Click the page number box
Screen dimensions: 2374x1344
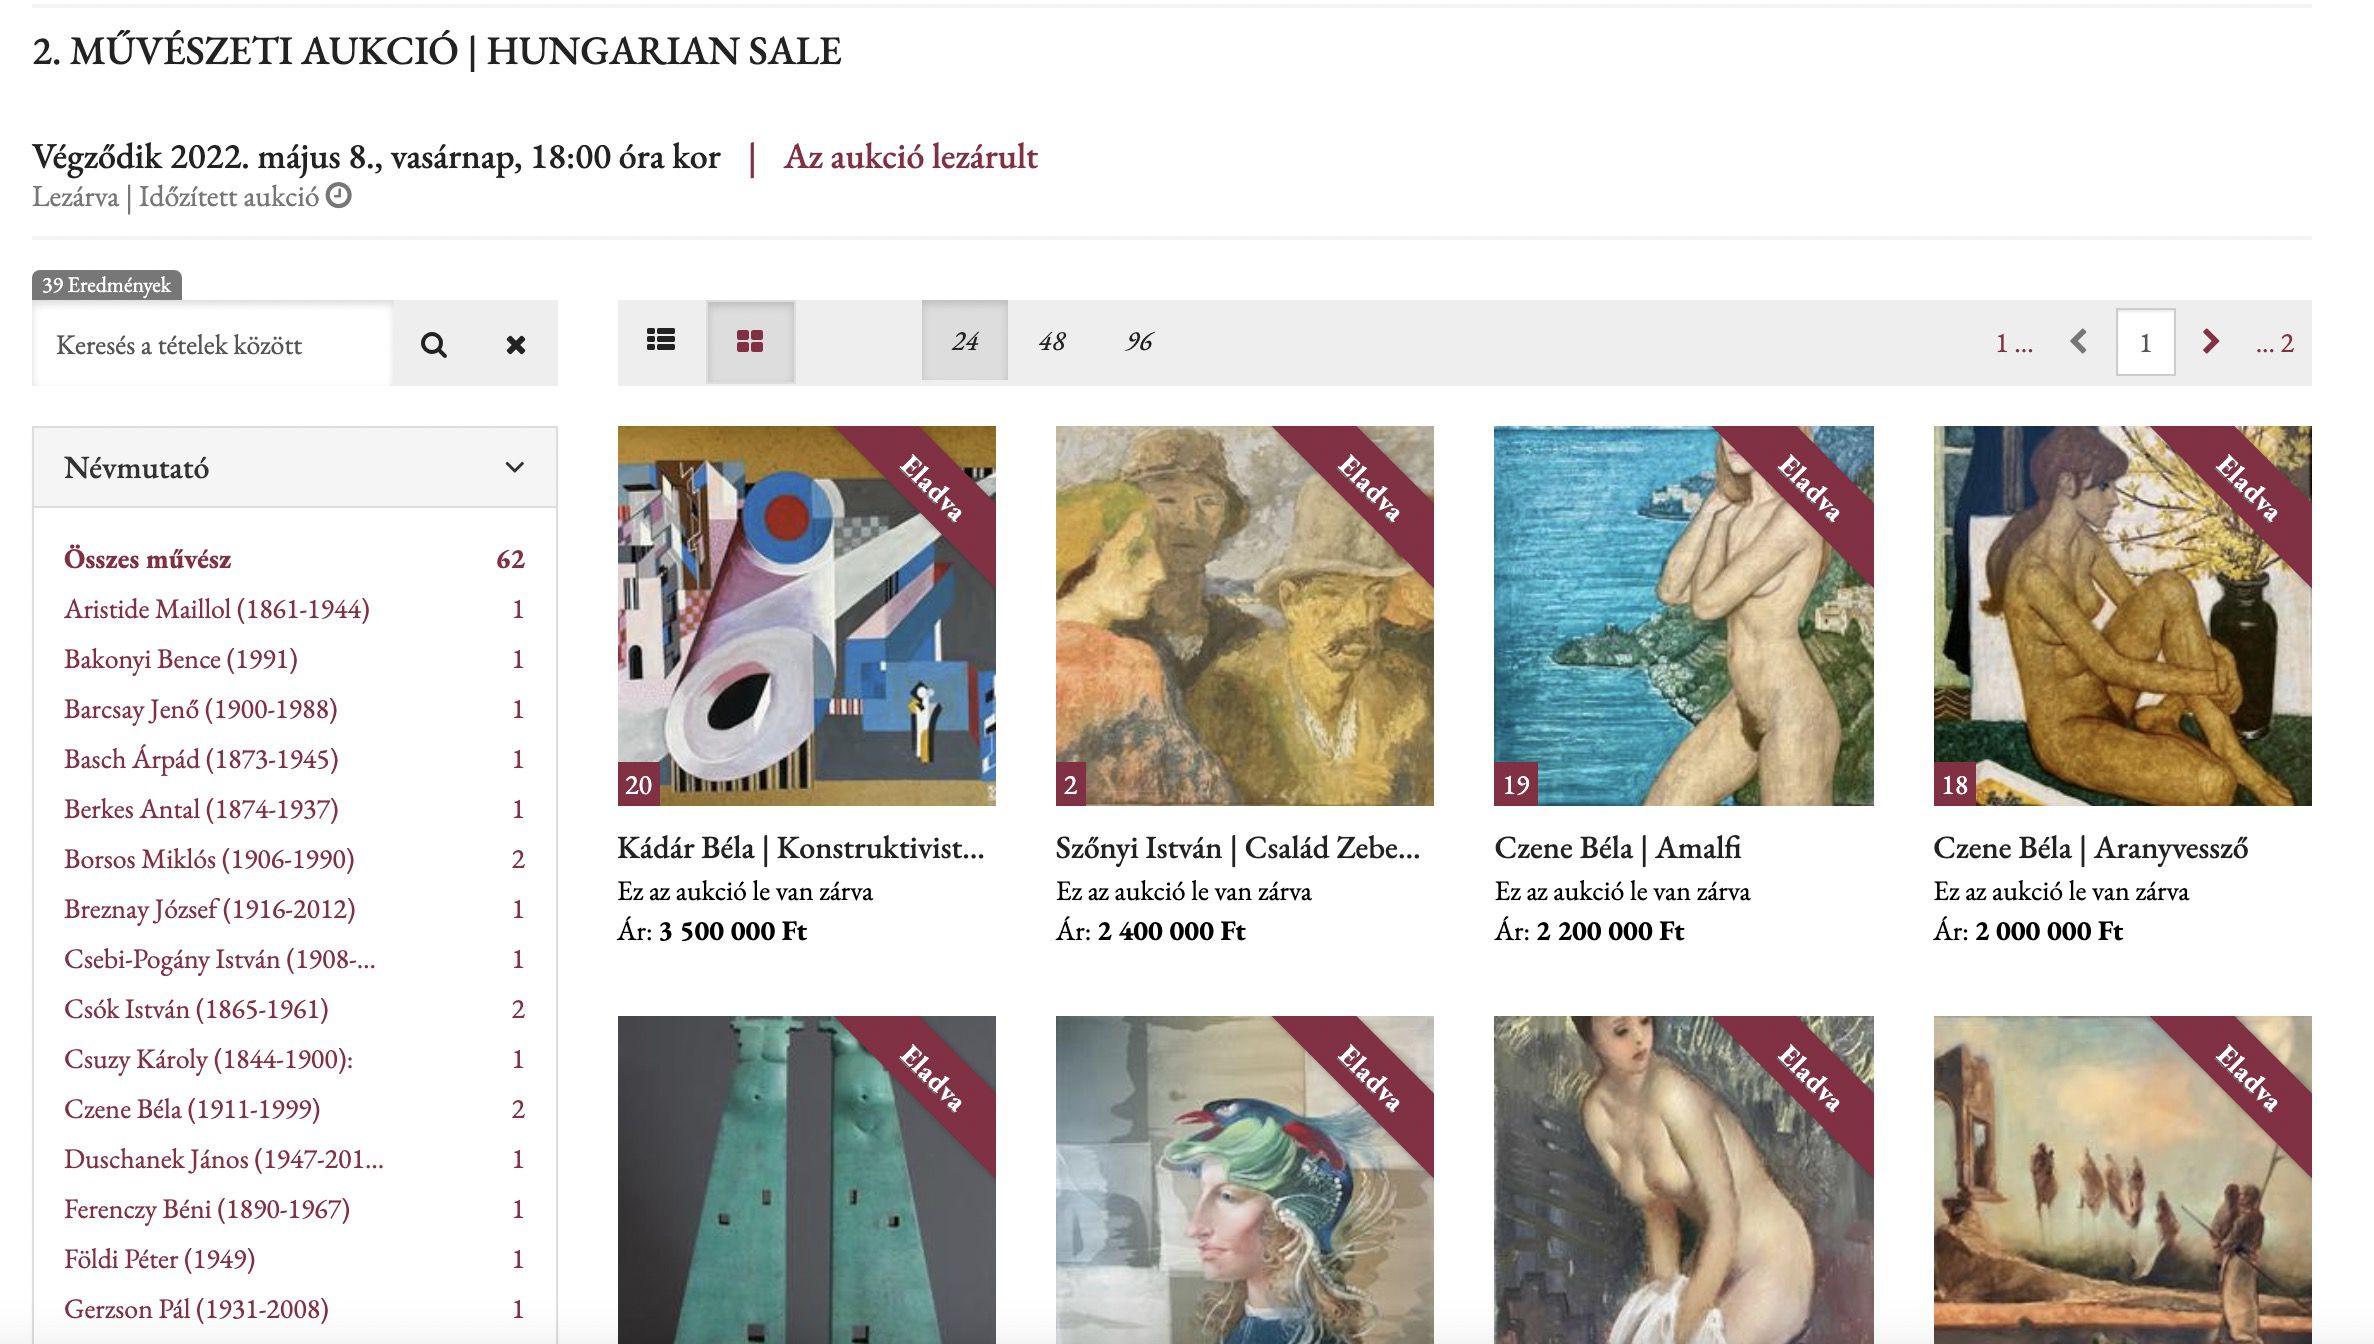[x=2145, y=343]
